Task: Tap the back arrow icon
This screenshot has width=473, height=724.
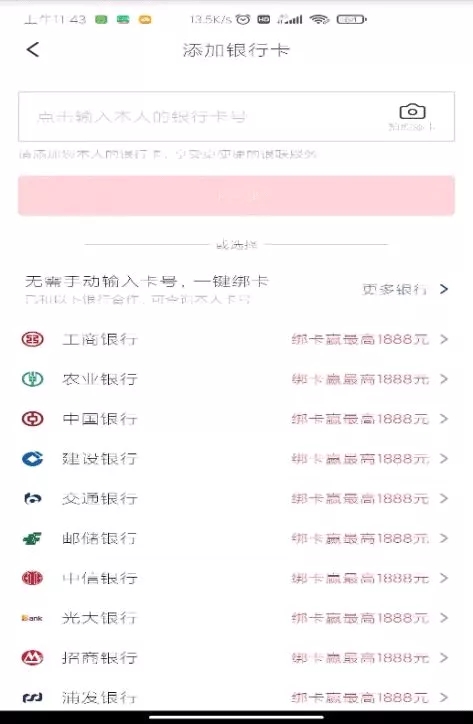Action: 33,49
